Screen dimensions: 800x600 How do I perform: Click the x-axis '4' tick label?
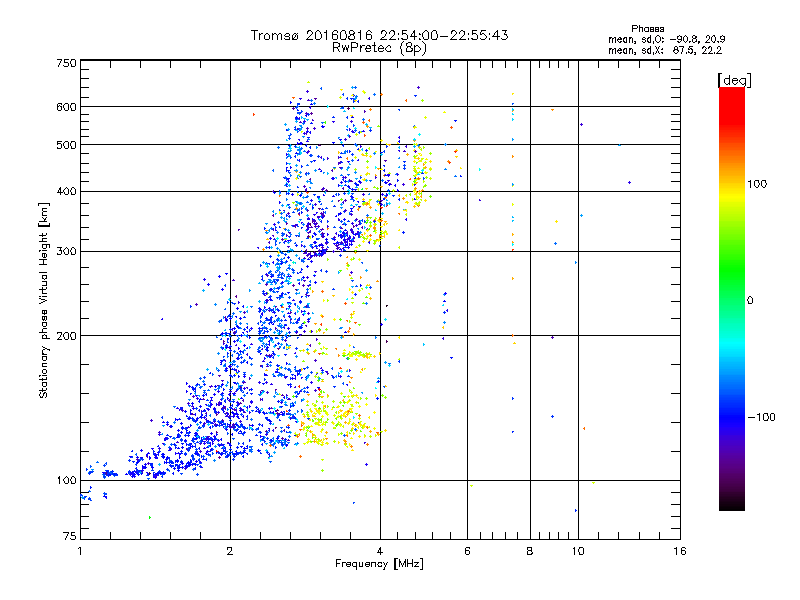click(380, 551)
